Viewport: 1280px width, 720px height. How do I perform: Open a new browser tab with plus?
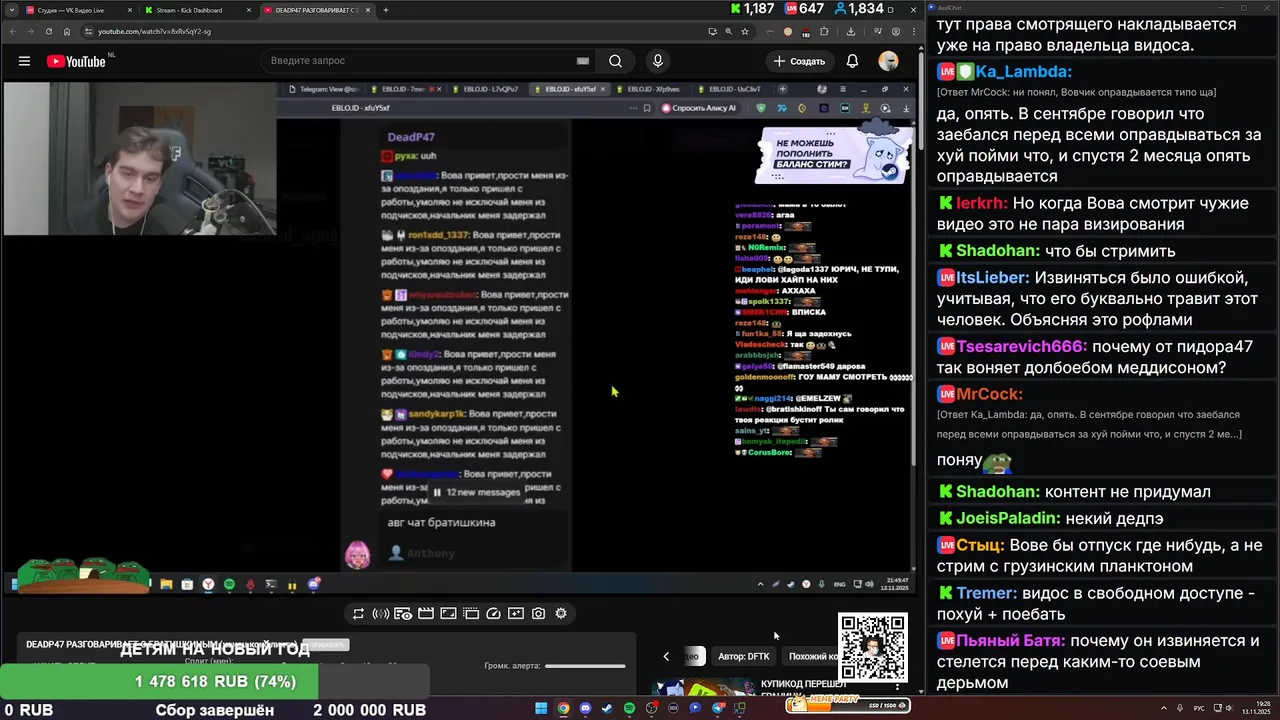[386, 10]
